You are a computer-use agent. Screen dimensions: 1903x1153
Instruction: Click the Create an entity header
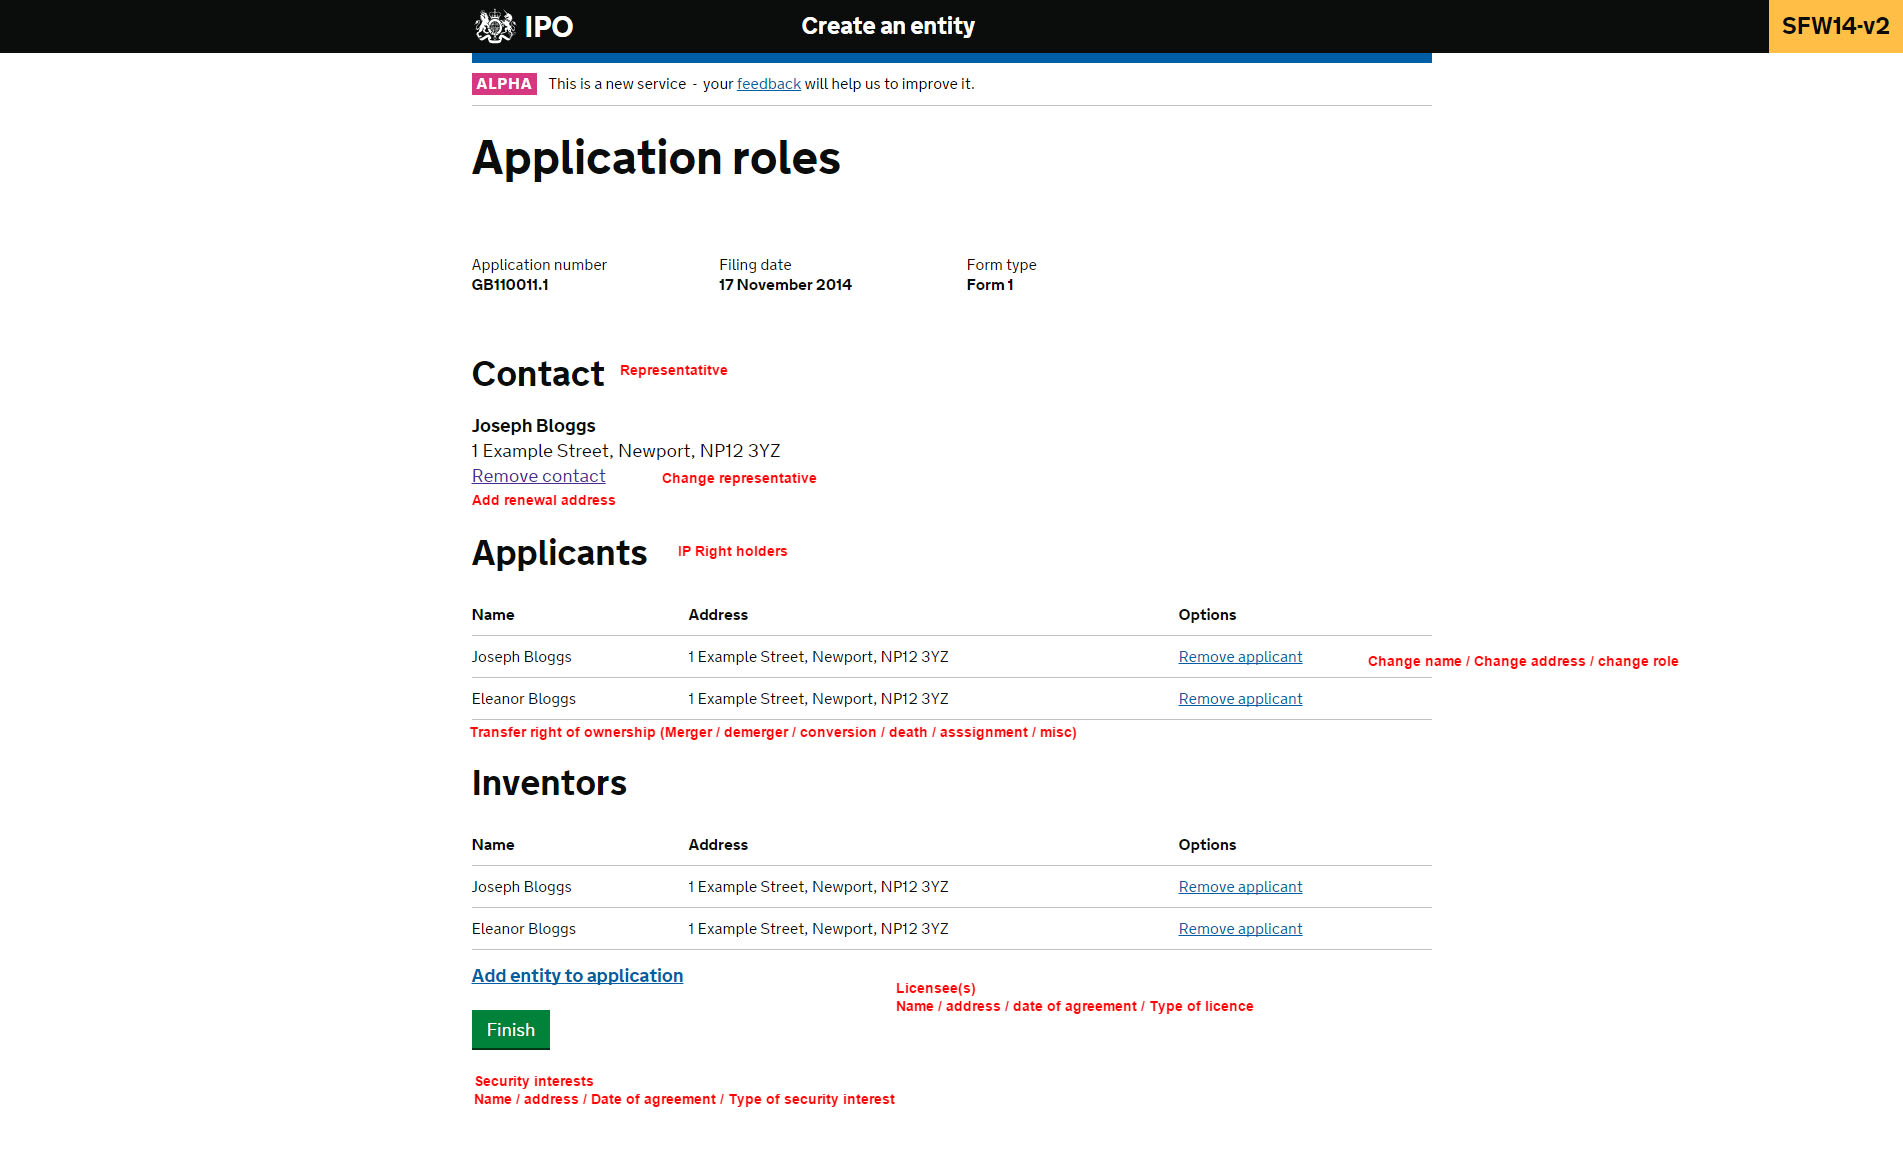pyautogui.click(x=887, y=26)
